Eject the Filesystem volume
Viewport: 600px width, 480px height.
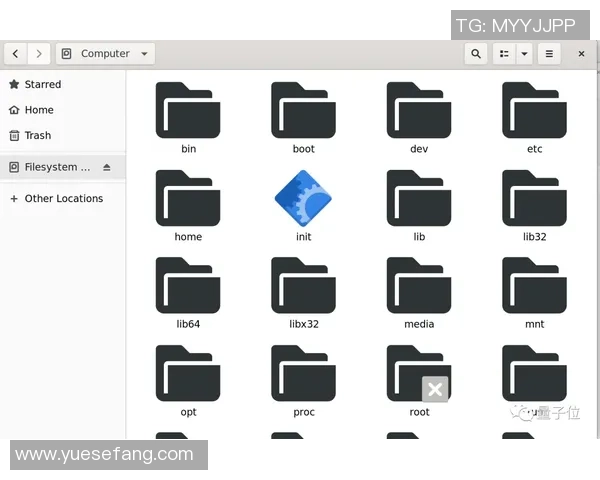tap(107, 167)
